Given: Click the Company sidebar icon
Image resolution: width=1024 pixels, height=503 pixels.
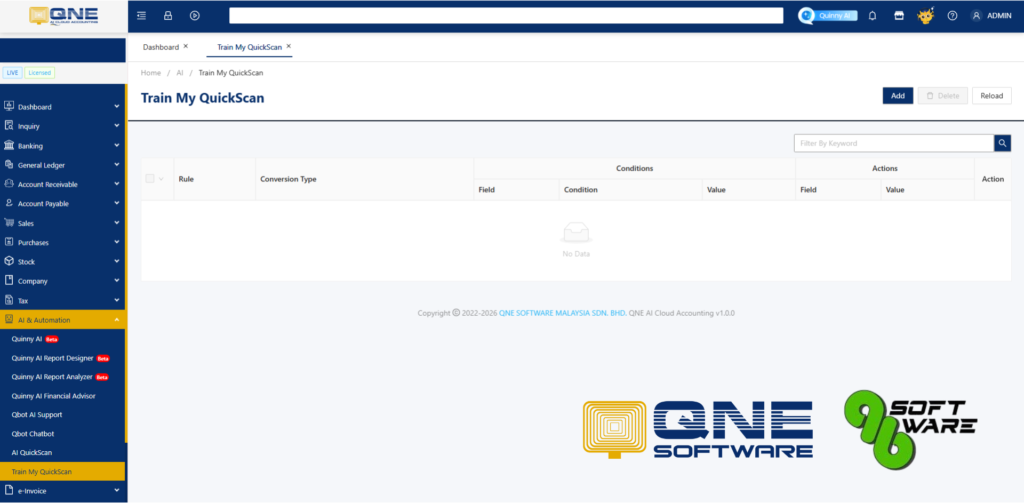Looking at the screenshot, I should point(9,280).
